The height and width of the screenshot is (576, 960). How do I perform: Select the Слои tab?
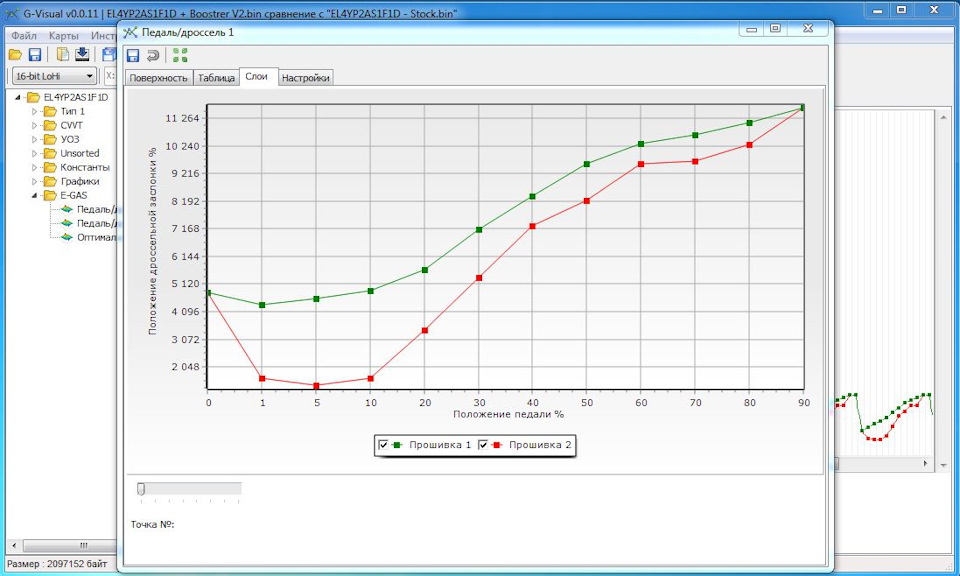[258, 77]
